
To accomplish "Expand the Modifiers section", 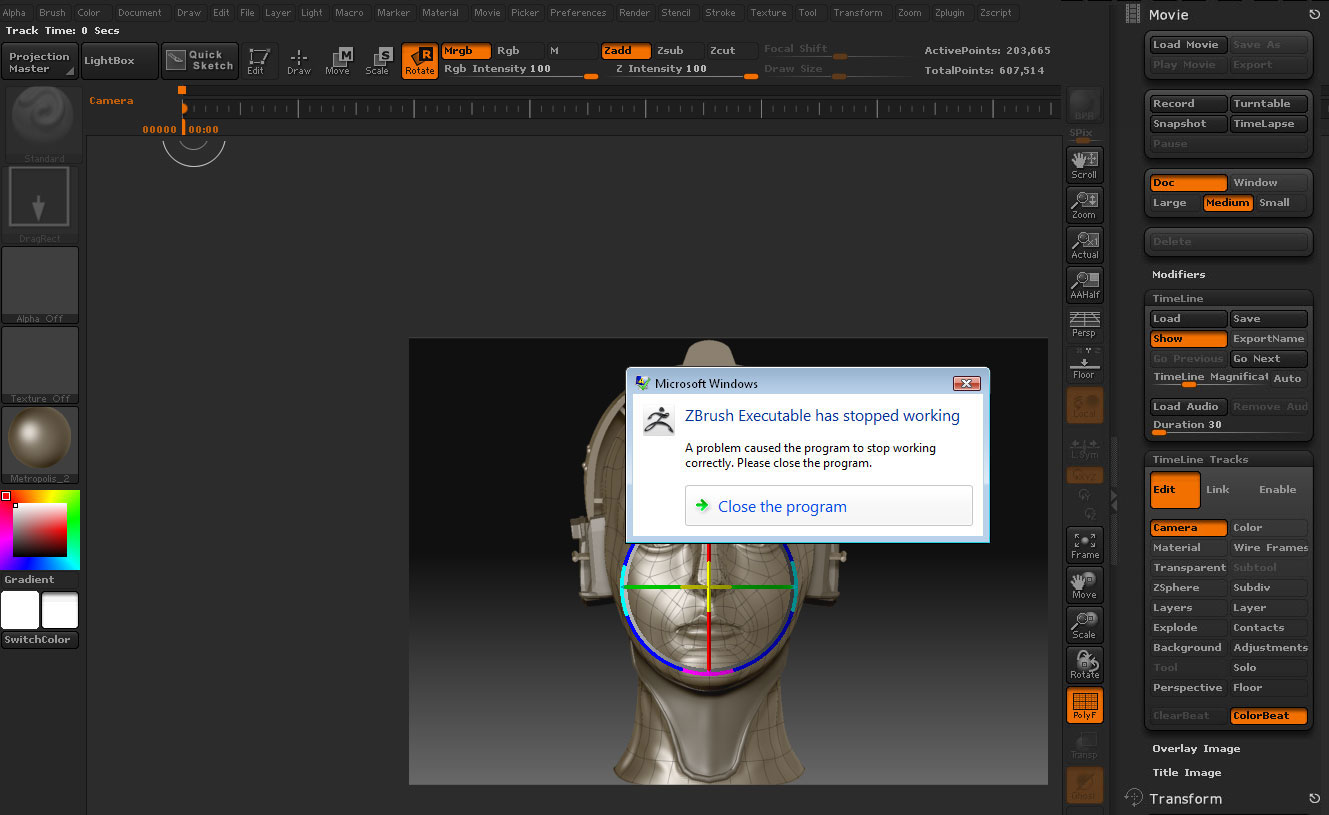I will (x=1178, y=275).
